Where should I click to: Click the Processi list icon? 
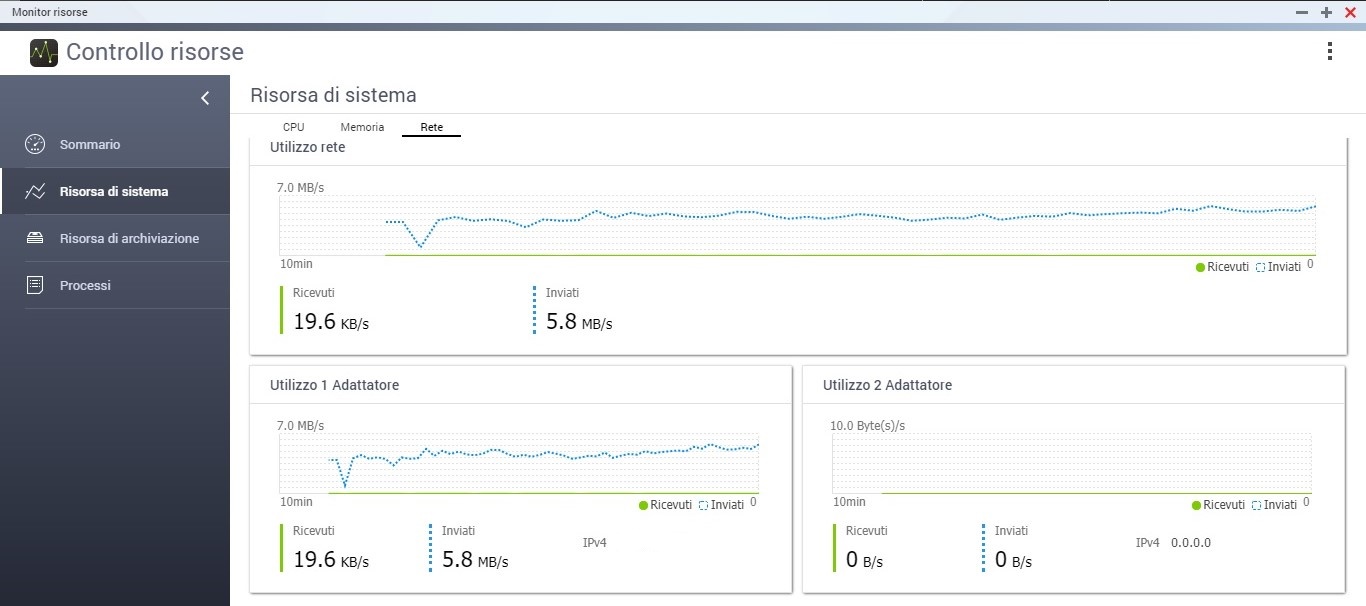pos(35,285)
